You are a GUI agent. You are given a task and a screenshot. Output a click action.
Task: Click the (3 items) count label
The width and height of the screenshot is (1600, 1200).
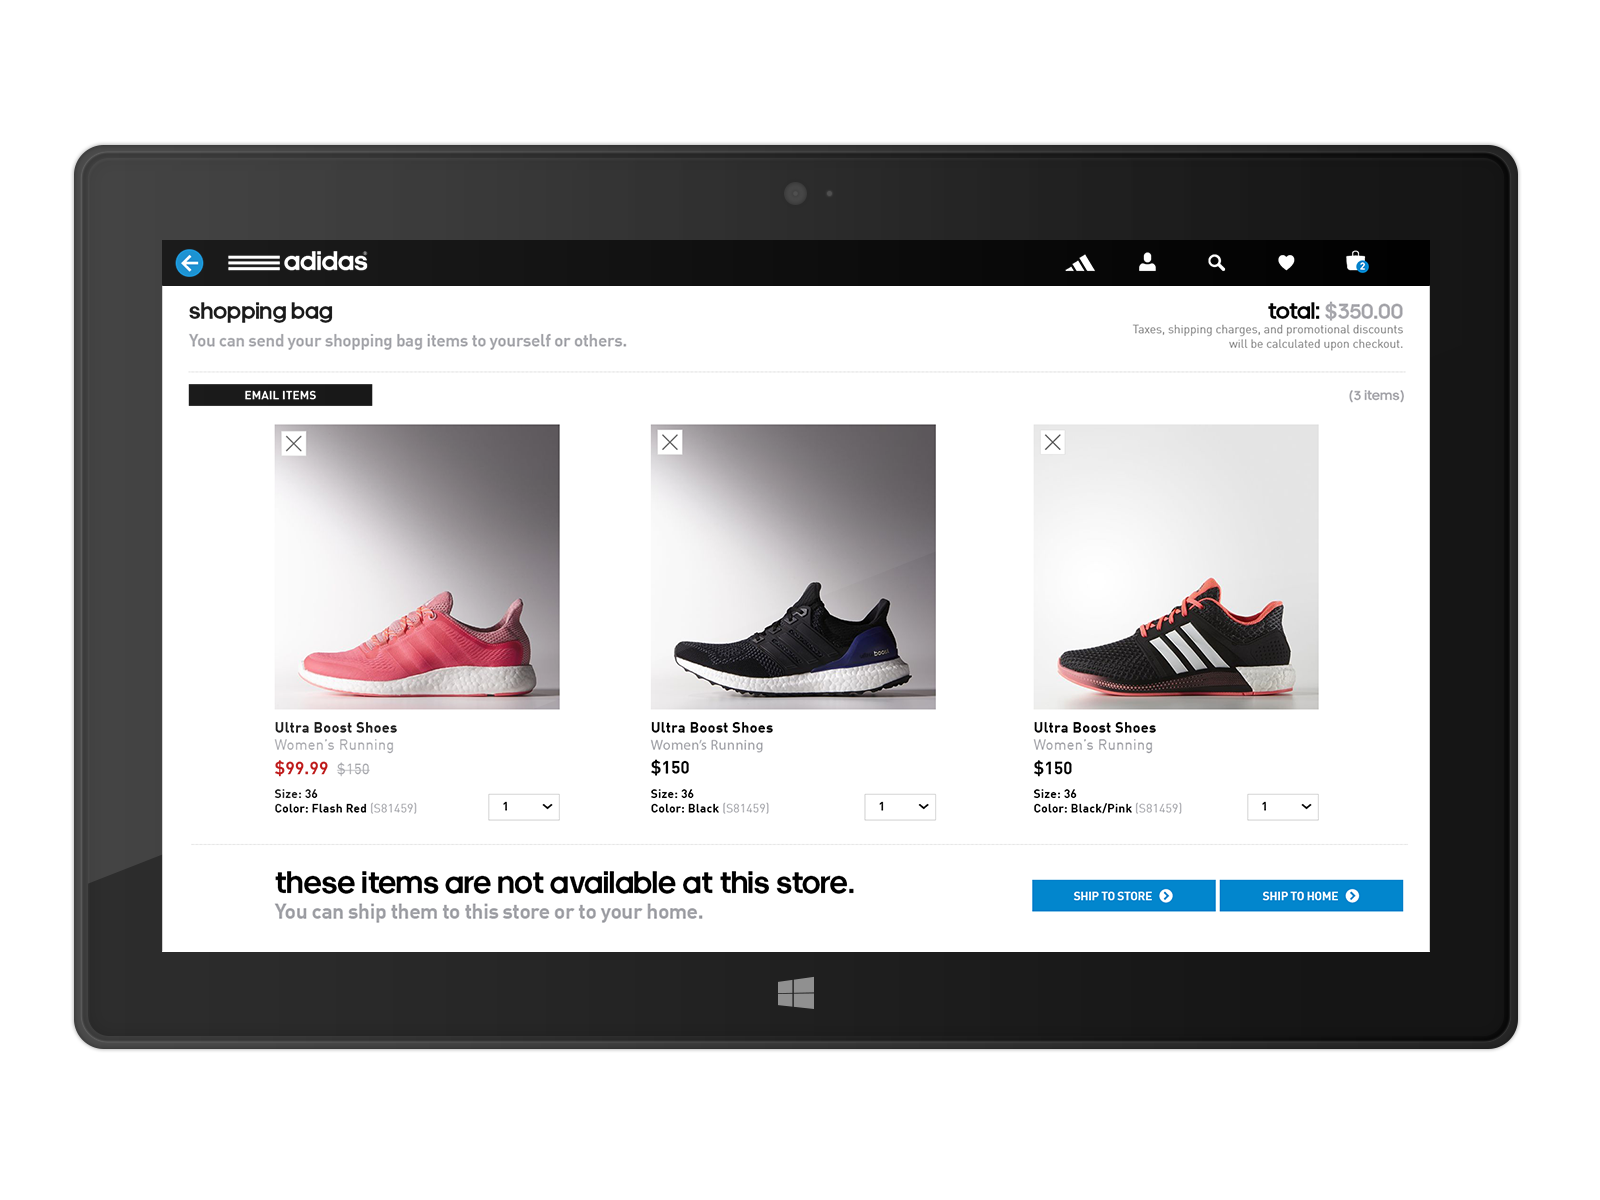[x=1376, y=395]
